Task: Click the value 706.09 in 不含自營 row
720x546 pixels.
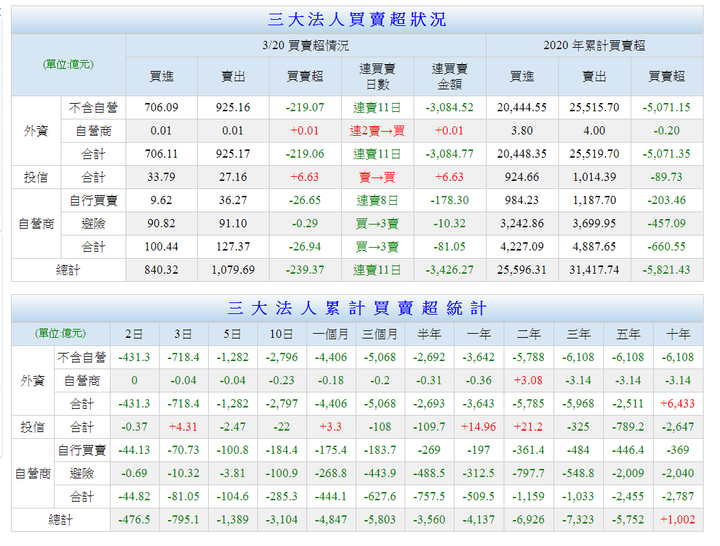Action: [x=161, y=107]
